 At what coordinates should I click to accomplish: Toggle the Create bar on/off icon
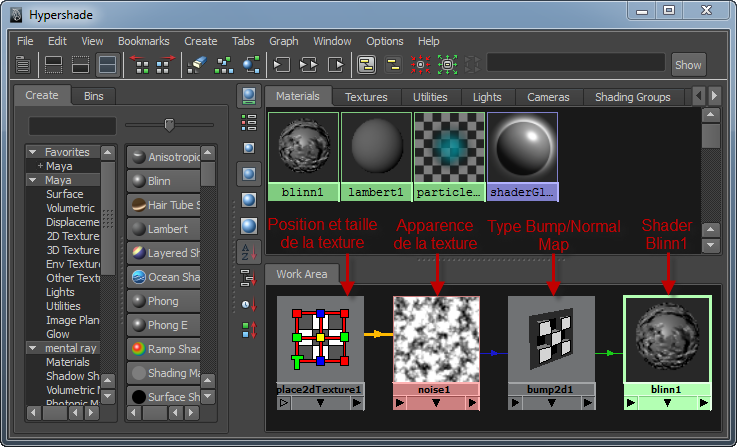(x=23, y=64)
